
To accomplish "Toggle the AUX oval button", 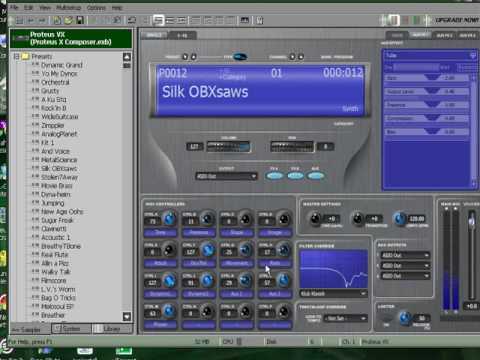I will coord(316,176).
